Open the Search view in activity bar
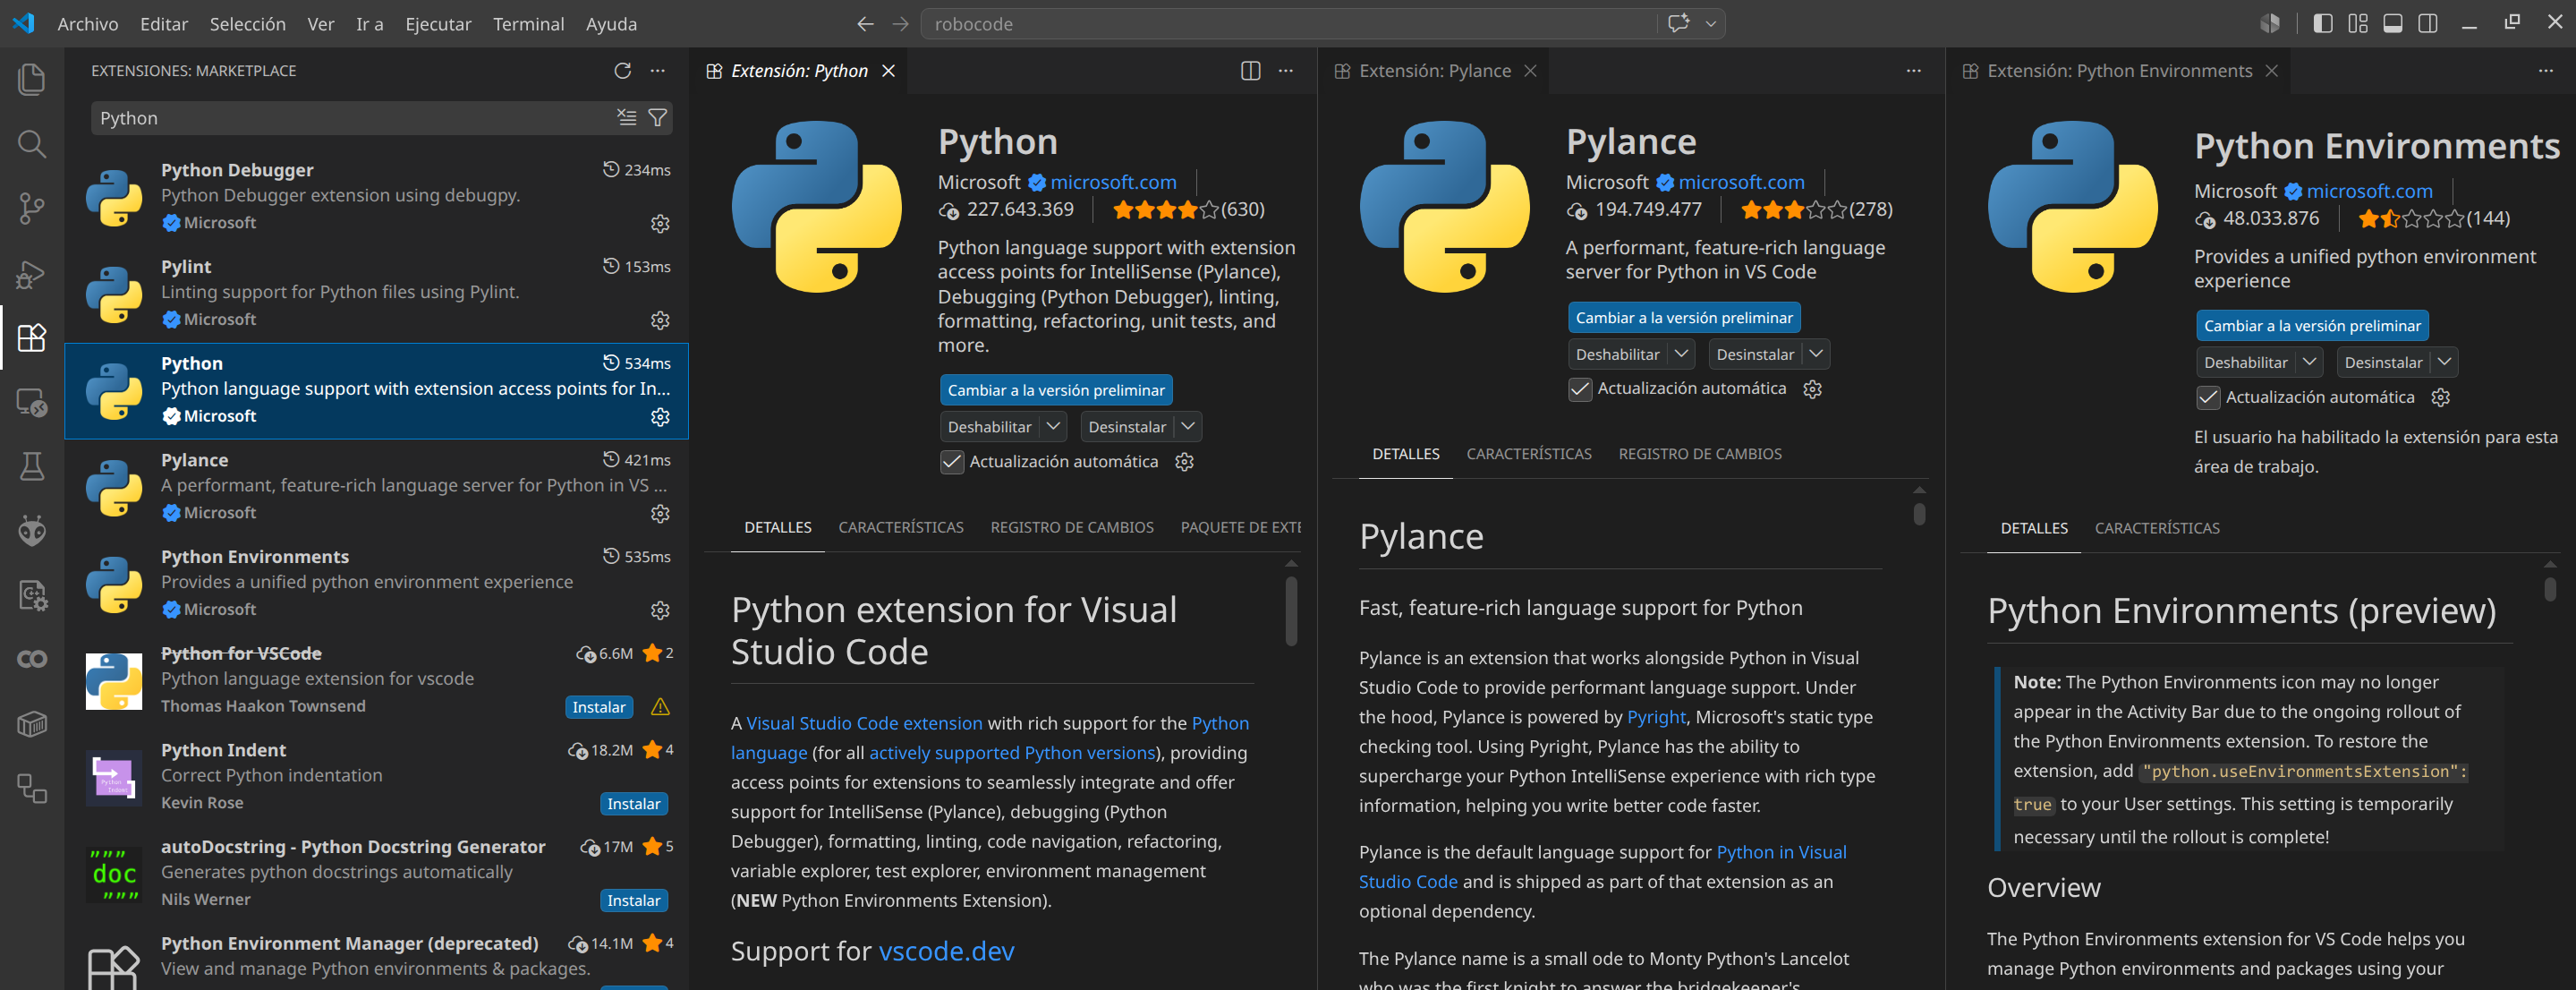The image size is (2576, 990). pos(32,144)
